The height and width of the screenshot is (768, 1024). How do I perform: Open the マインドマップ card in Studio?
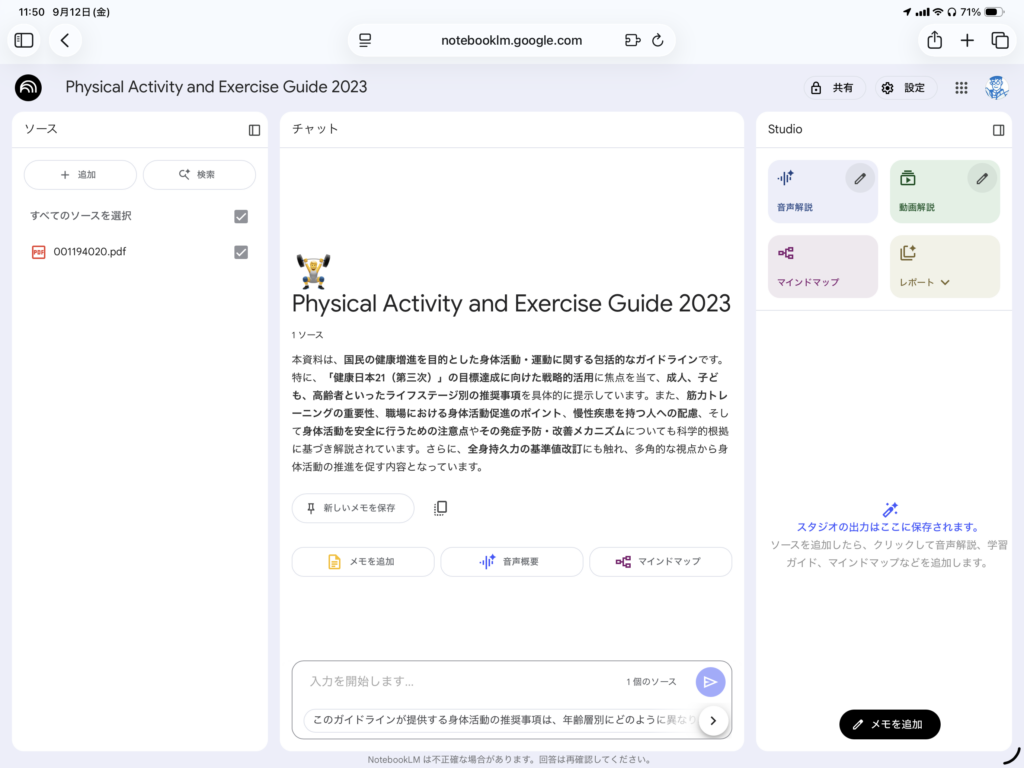pos(822,267)
